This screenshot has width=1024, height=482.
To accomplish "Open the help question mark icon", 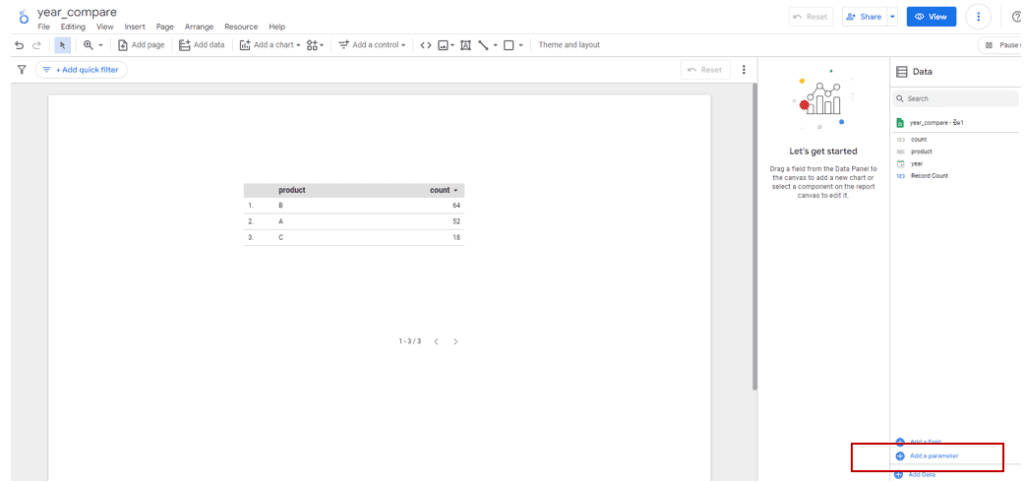I will (1016, 17).
